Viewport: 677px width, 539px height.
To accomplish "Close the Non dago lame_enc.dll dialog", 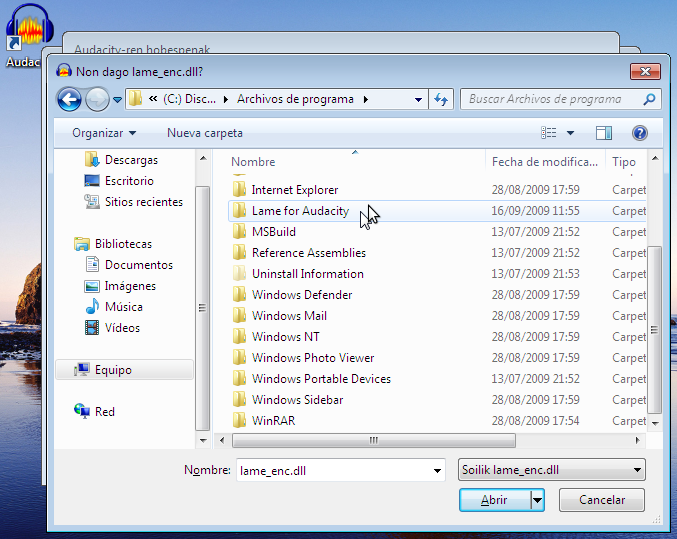I will [x=645, y=72].
